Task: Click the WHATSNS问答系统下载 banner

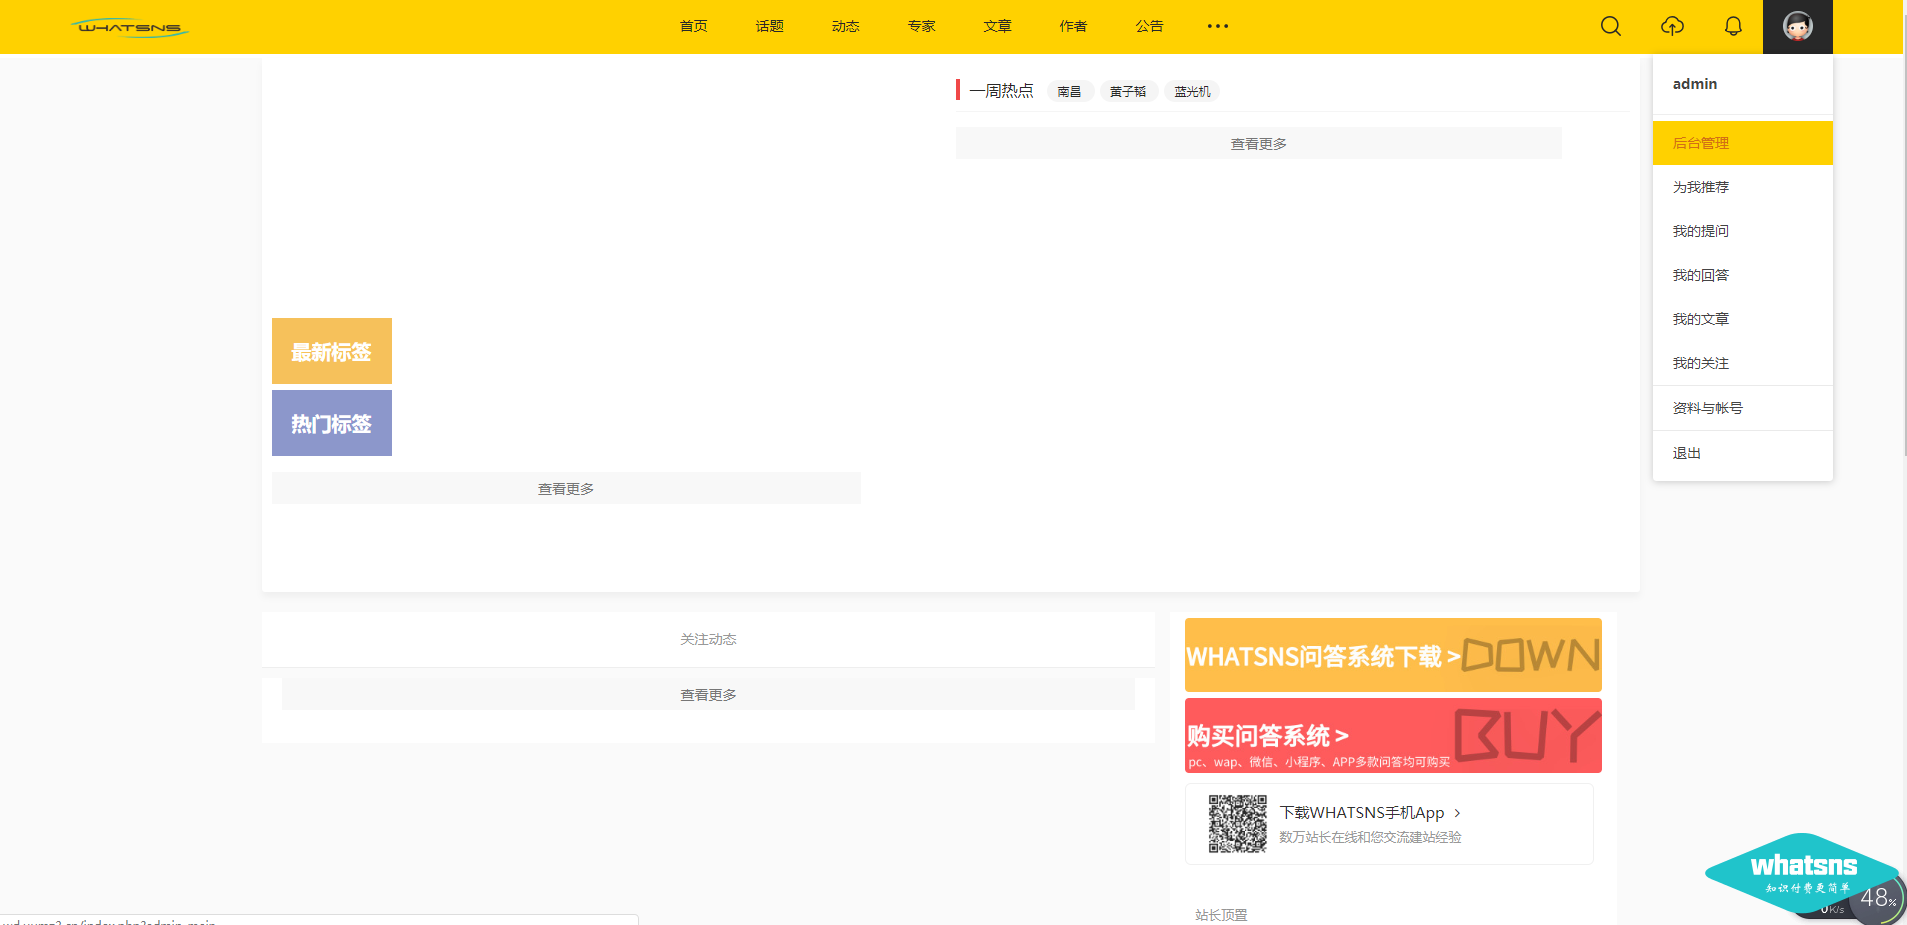Action: [1393, 655]
